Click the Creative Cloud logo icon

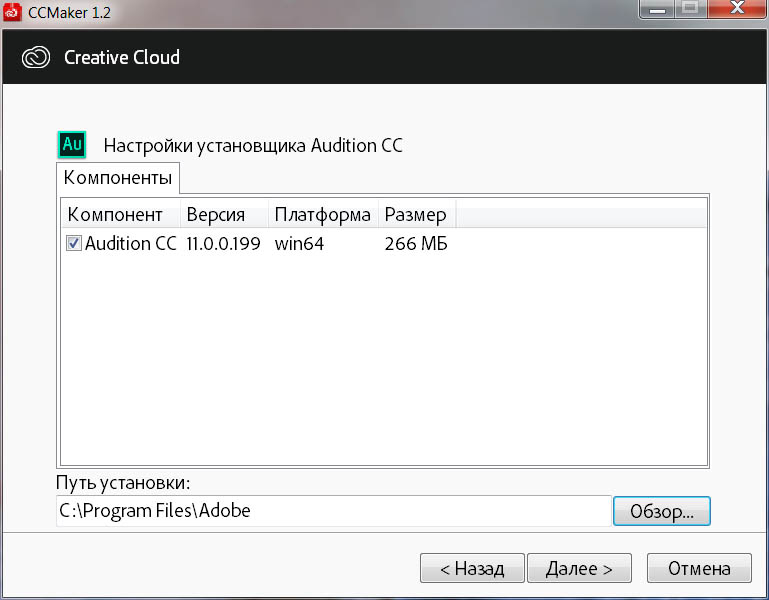36,57
